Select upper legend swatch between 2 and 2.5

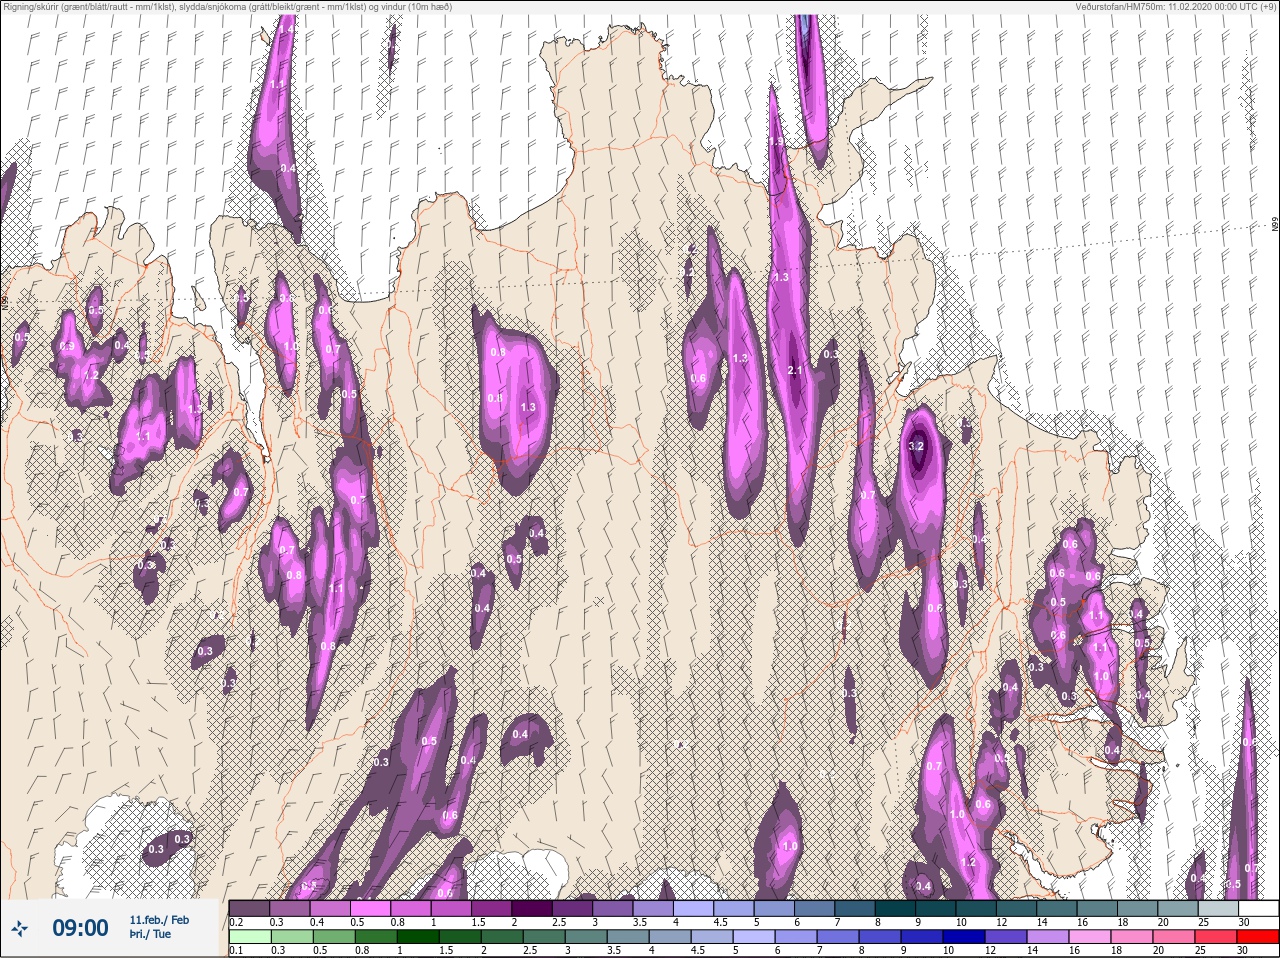[533, 908]
